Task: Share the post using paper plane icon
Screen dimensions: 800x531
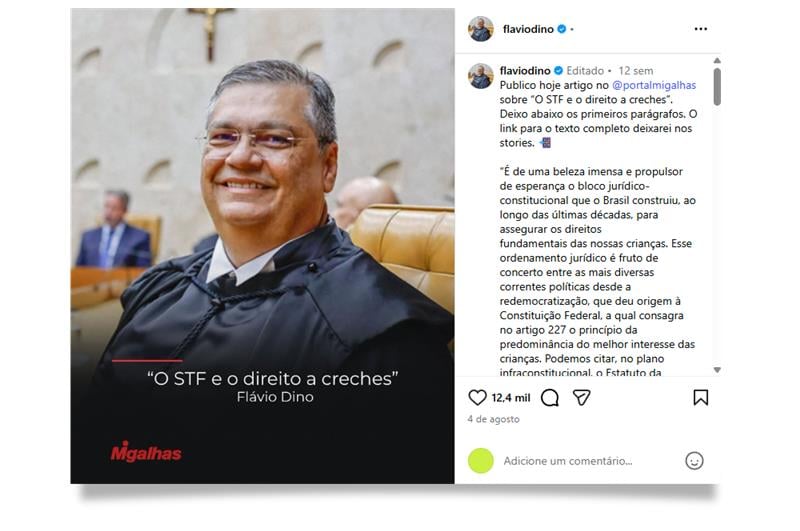Action: 581,398
